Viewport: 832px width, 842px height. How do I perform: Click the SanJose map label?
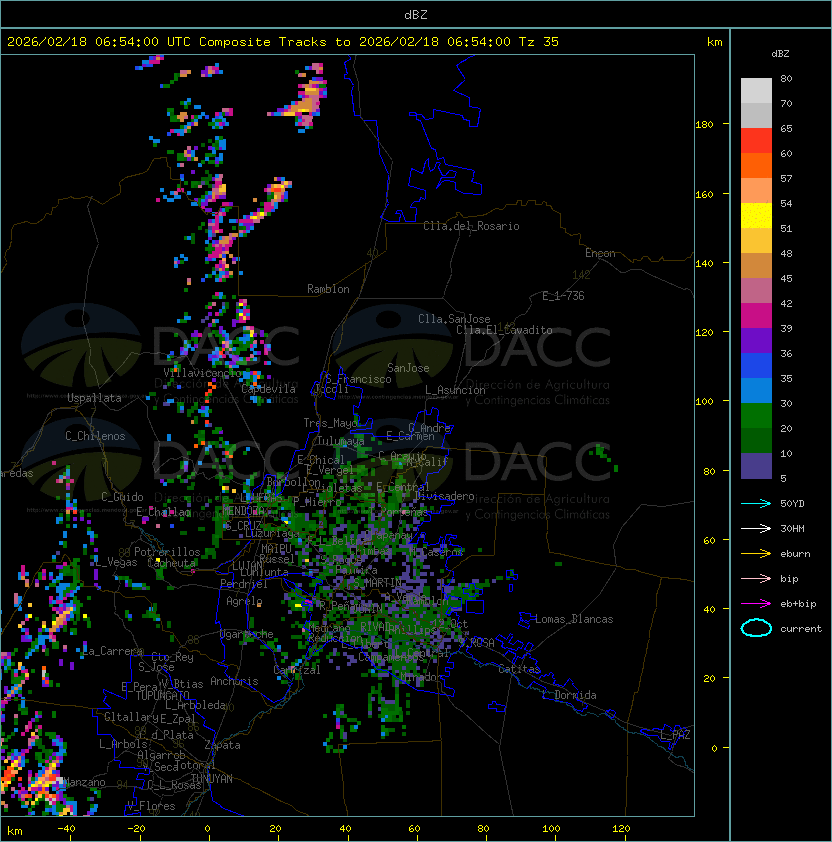pyautogui.click(x=408, y=368)
